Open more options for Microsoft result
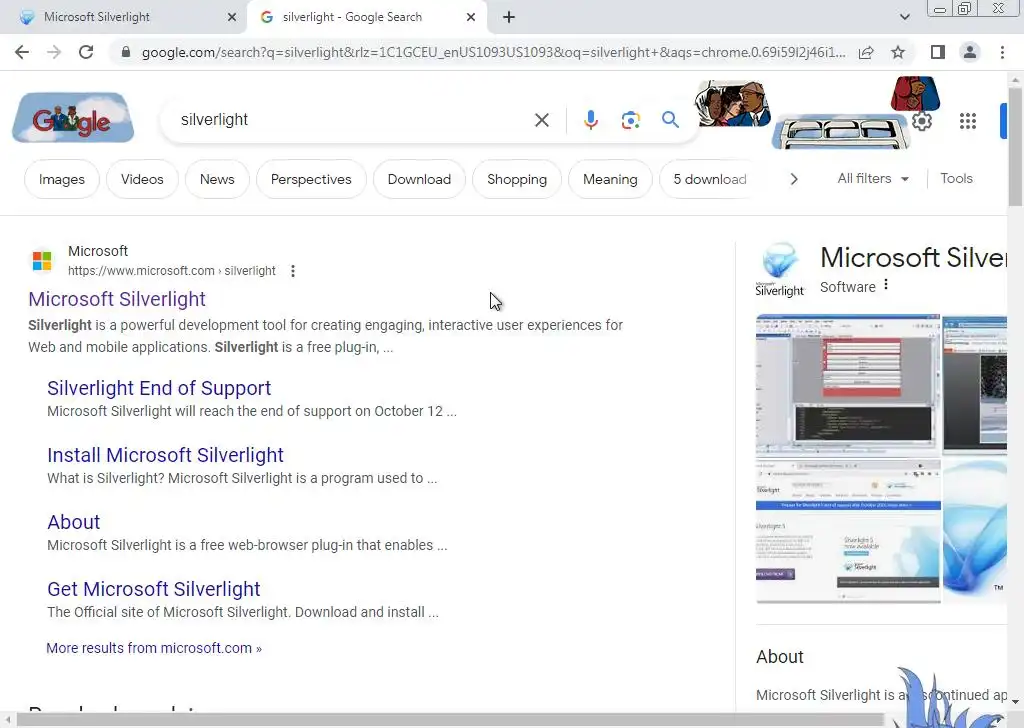The width and height of the screenshot is (1024, 728). pos(293,271)
